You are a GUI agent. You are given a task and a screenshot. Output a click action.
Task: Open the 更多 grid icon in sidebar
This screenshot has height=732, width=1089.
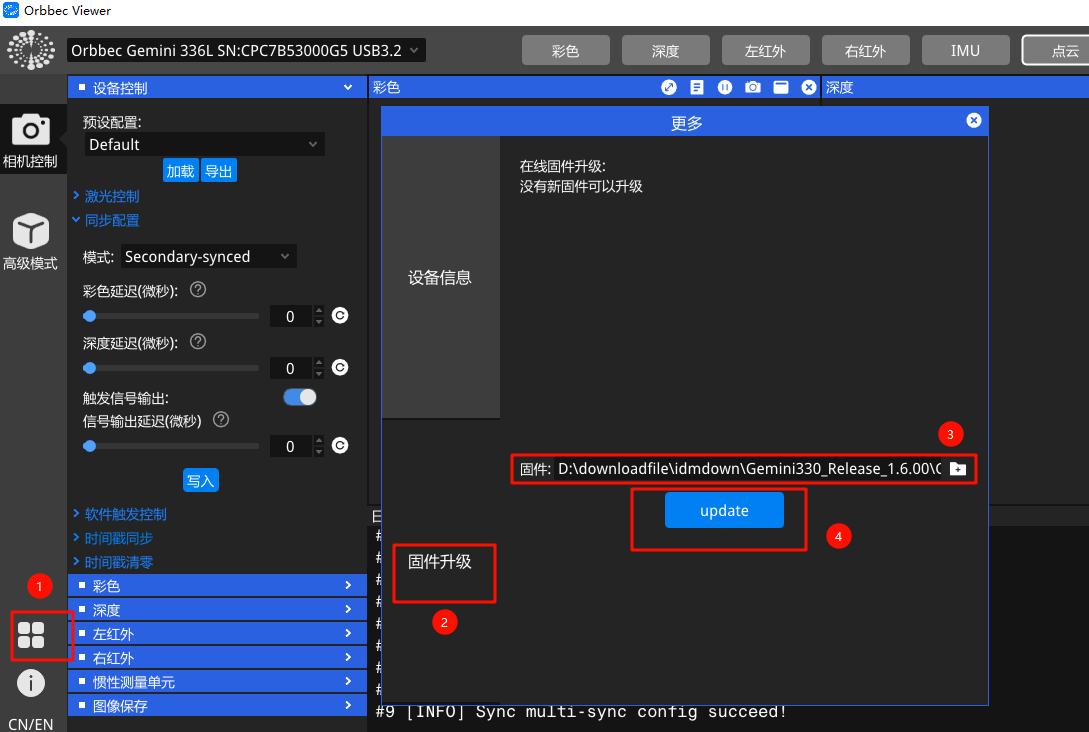(x=31, y=634)
